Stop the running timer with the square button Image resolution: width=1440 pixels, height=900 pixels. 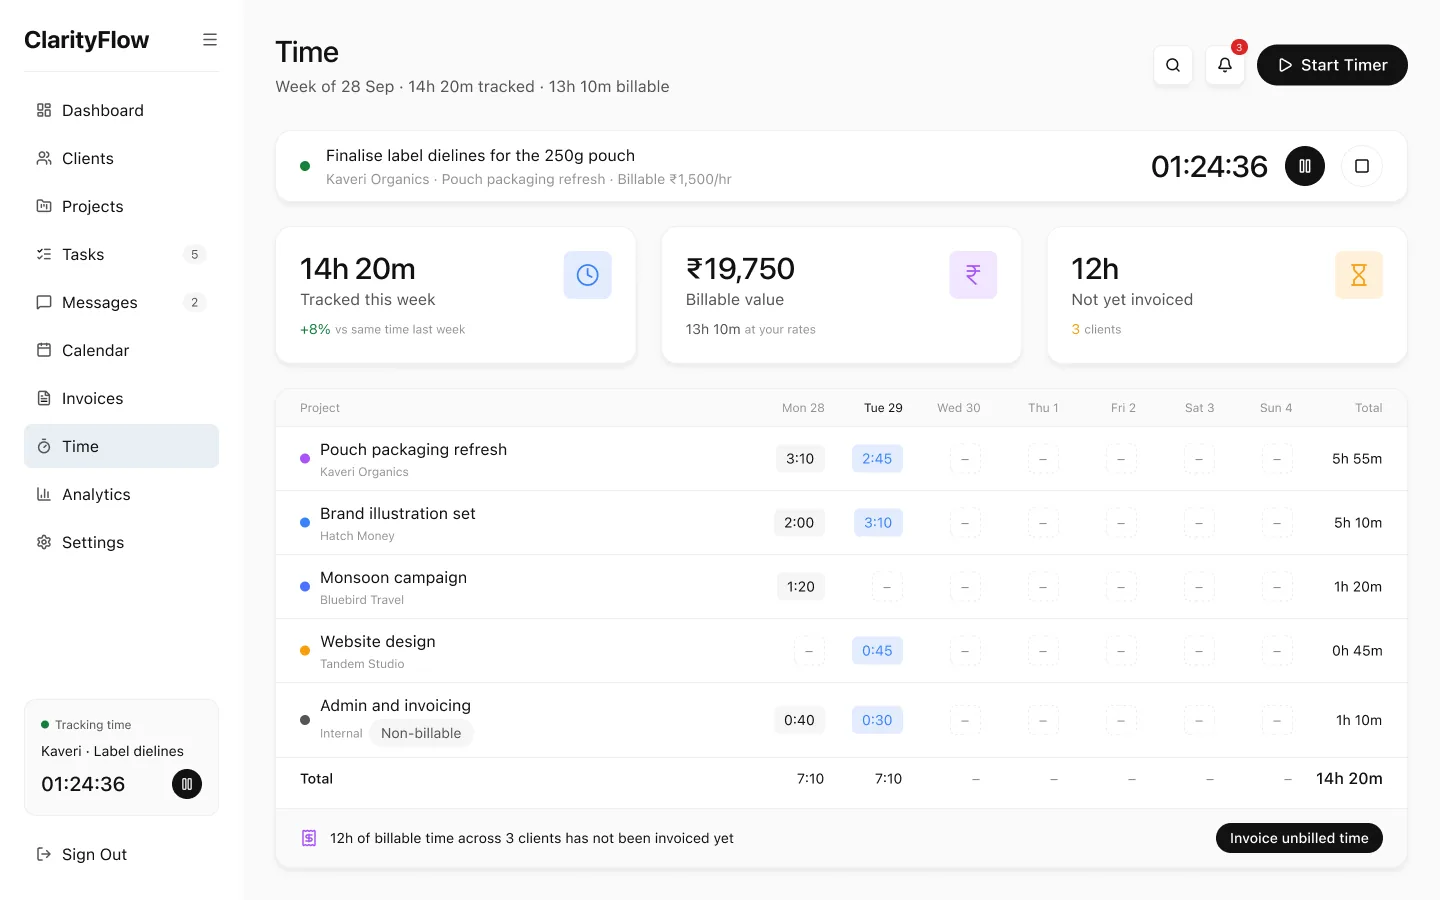[1362, 166]
